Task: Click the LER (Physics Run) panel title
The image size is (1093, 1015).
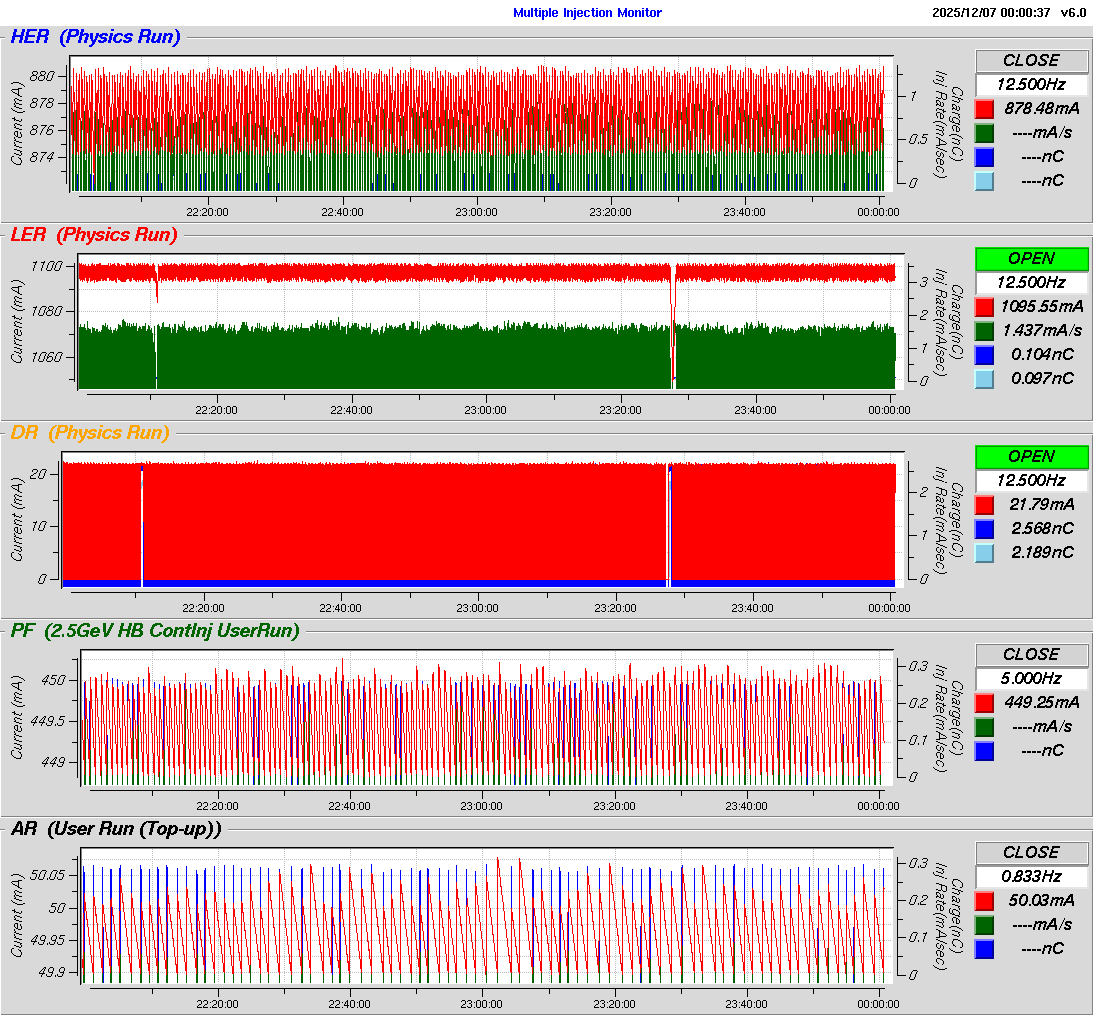Action: [93, 235]
